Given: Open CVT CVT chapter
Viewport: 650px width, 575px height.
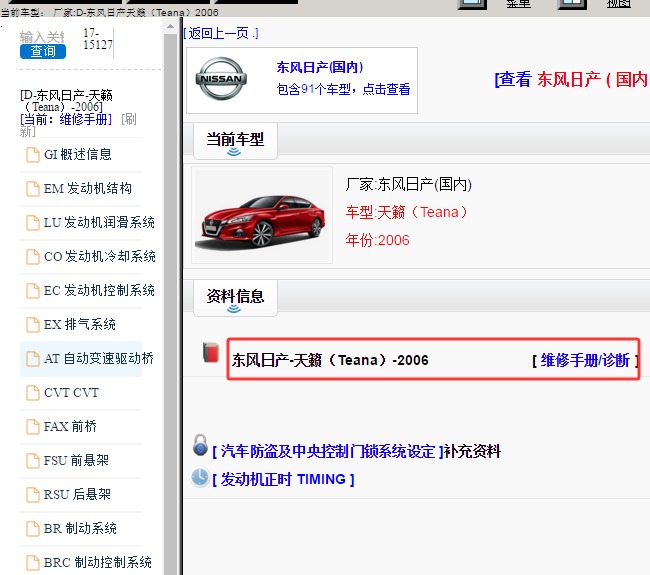Looking at the screenshot, I should pyautogui.click(x=71, y=392).
